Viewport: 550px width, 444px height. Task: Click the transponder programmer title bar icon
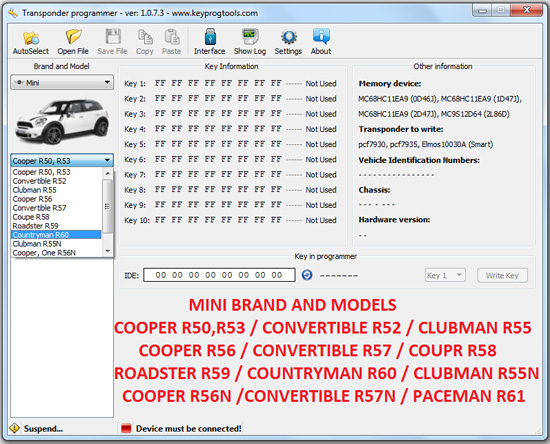click(13, 13)
